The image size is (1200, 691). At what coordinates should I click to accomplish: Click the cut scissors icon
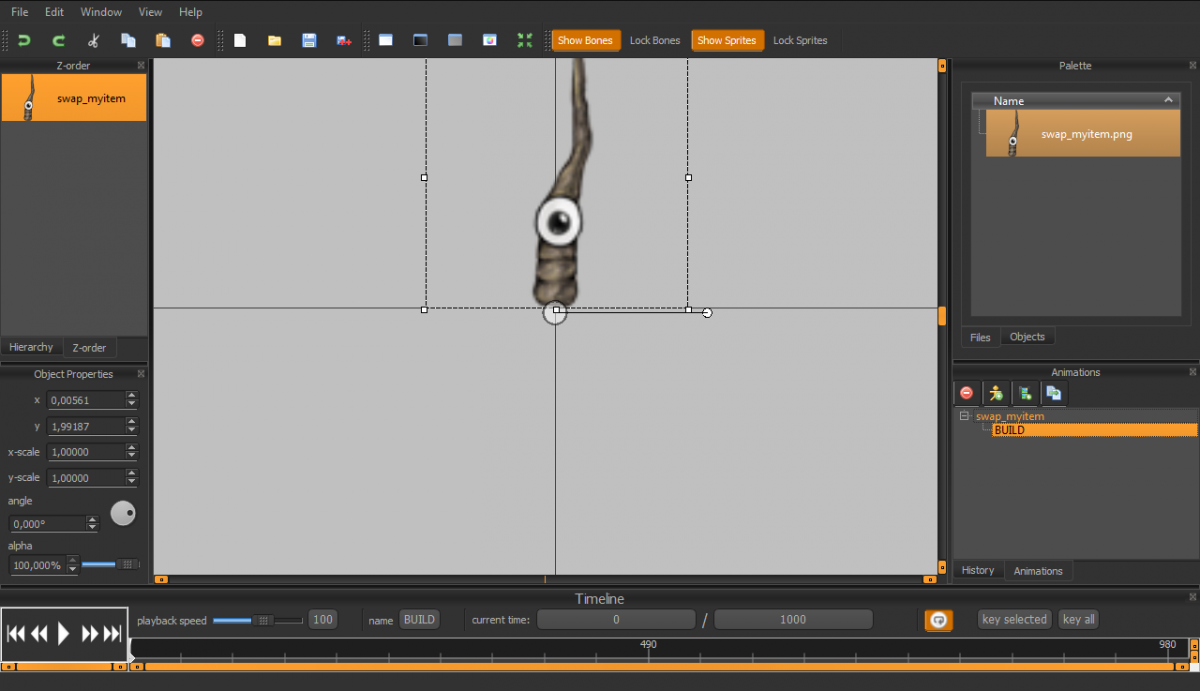click(x=93, y=40)
